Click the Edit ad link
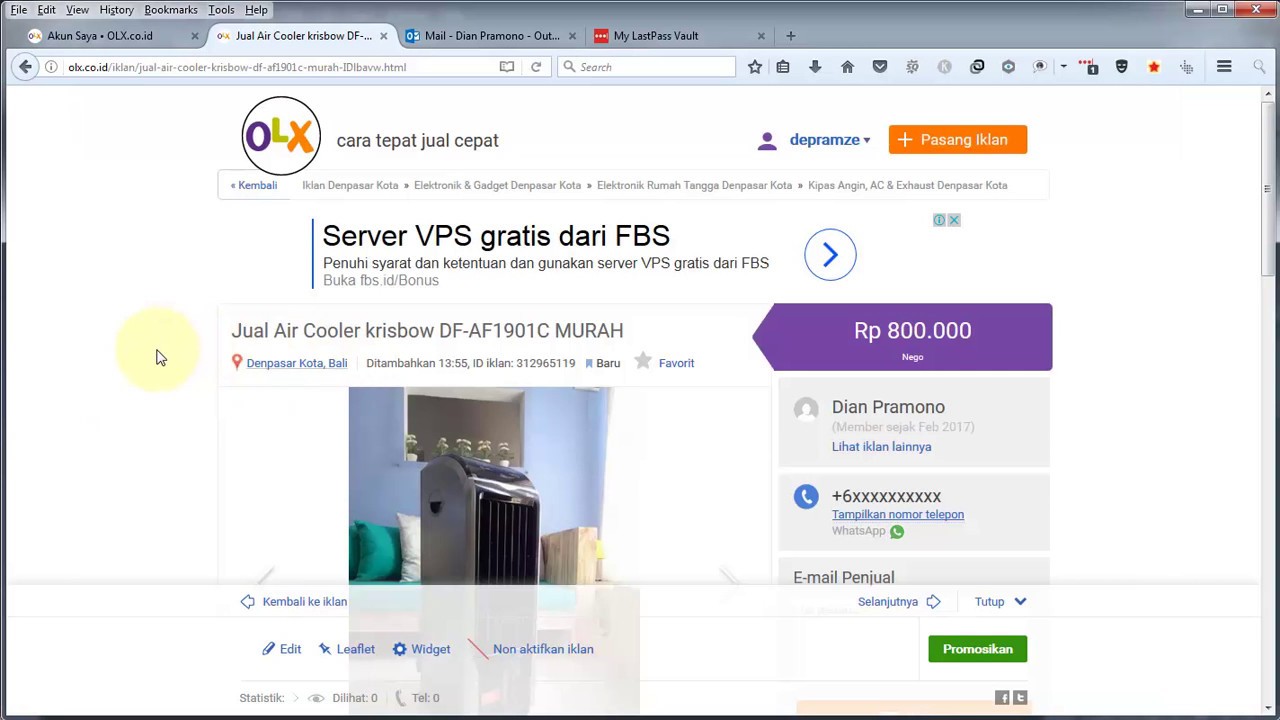The height and width of the screenshot is (720, 1280). pyautogui.click(x=281, y=649)
